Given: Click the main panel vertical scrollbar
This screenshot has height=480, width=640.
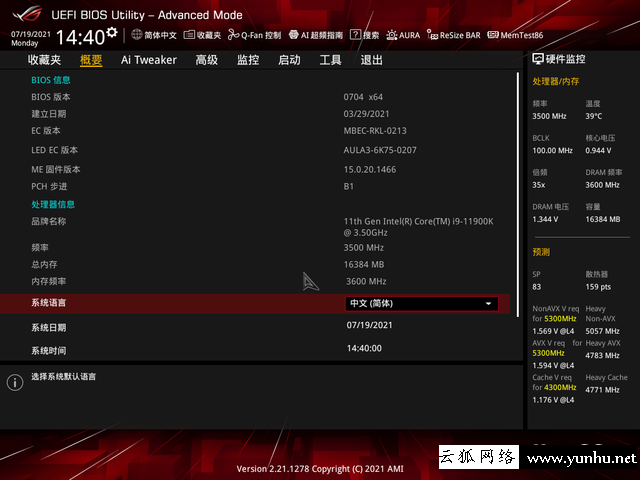Looking at the screenshot, I should click(518, 195).
